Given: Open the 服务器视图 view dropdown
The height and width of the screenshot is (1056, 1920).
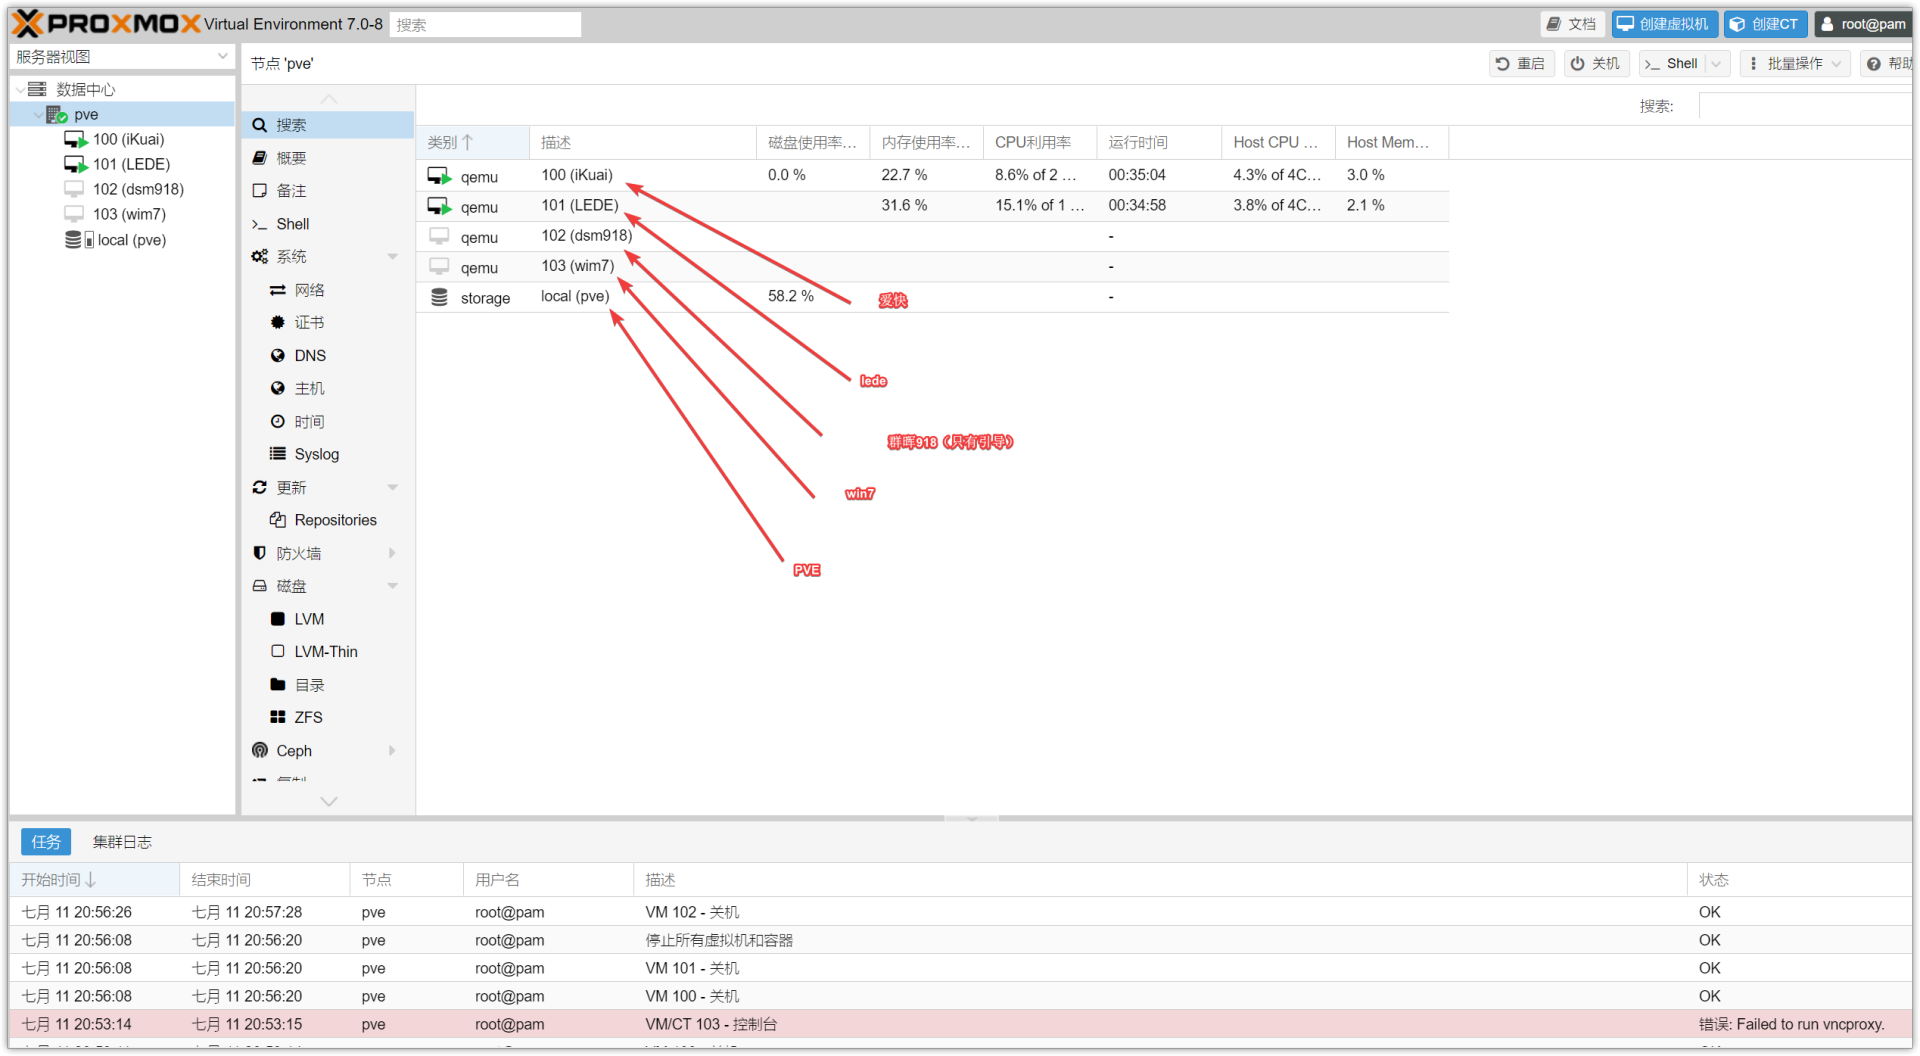Looking at the screenshot, I should pyautogui.click(x=122, y=57).
